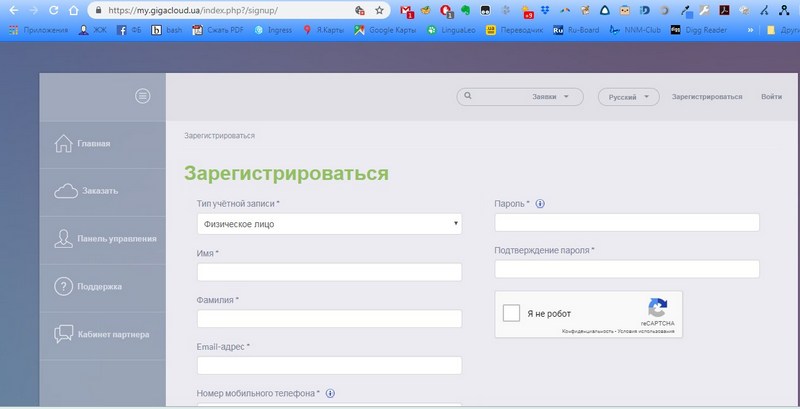This screenshot has height=409, width=800.
Task: Click the padlock site security icon
Action: [99, 10]
